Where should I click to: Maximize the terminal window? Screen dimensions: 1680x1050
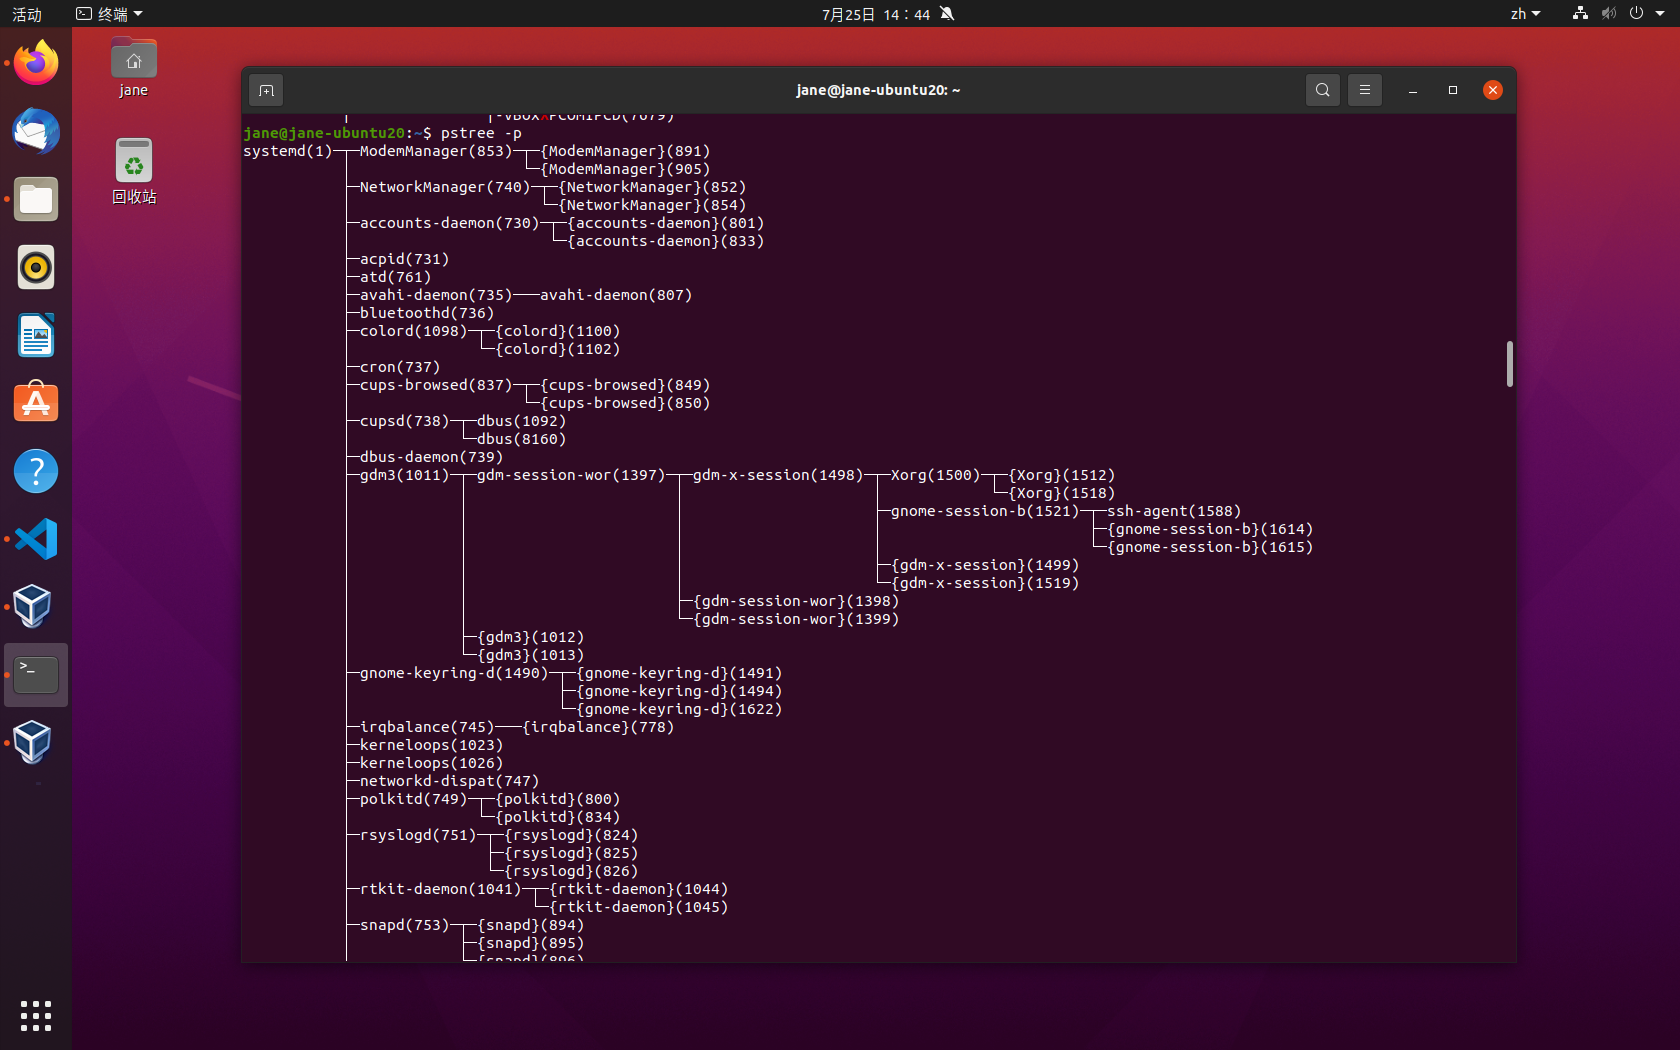1453,90
